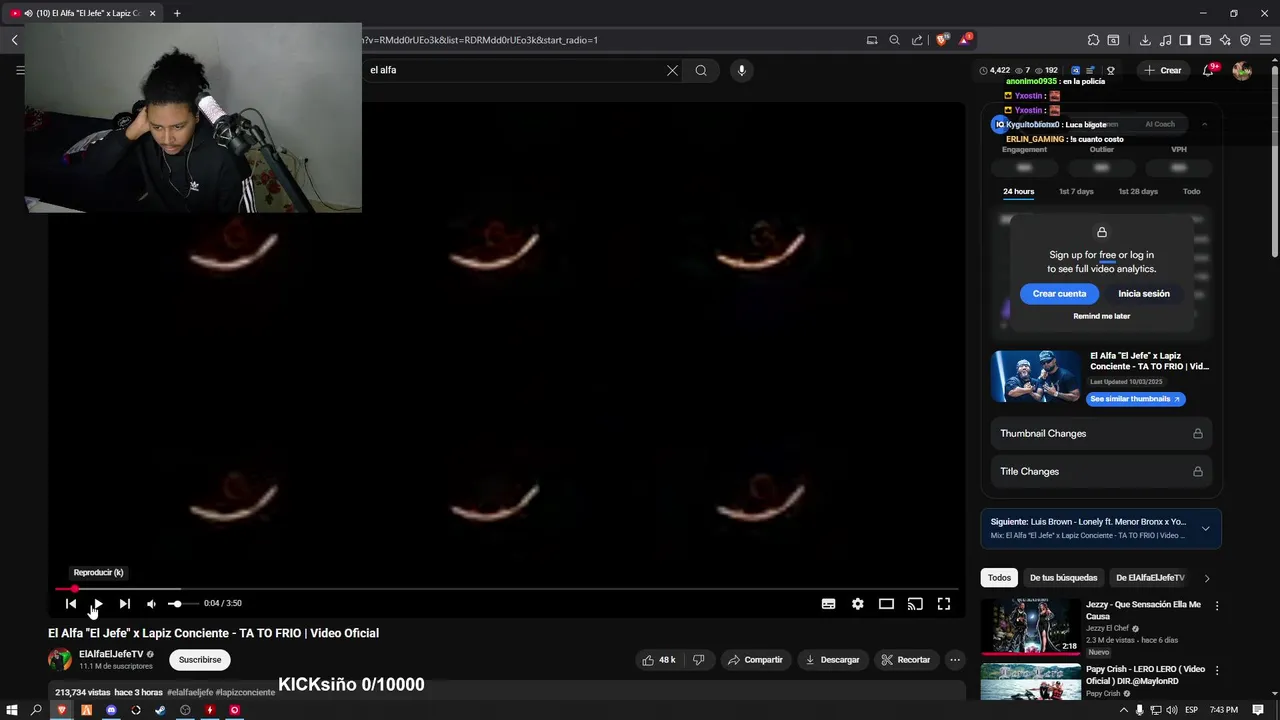Open Brave Leo AI sparkle icon

coord(1225,40)
